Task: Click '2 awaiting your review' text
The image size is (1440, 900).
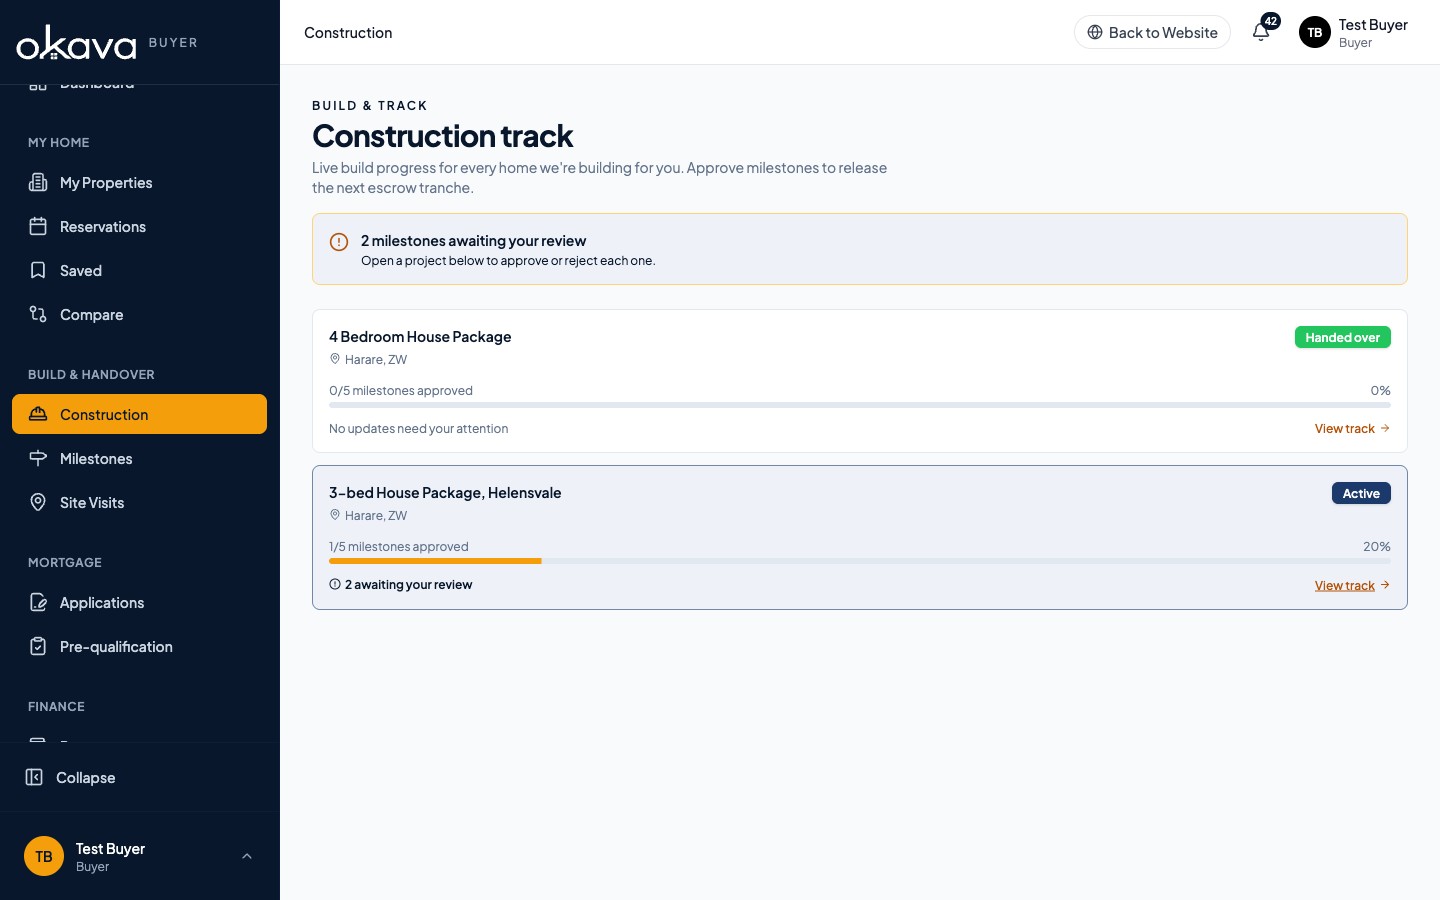Action: [408, 584]
